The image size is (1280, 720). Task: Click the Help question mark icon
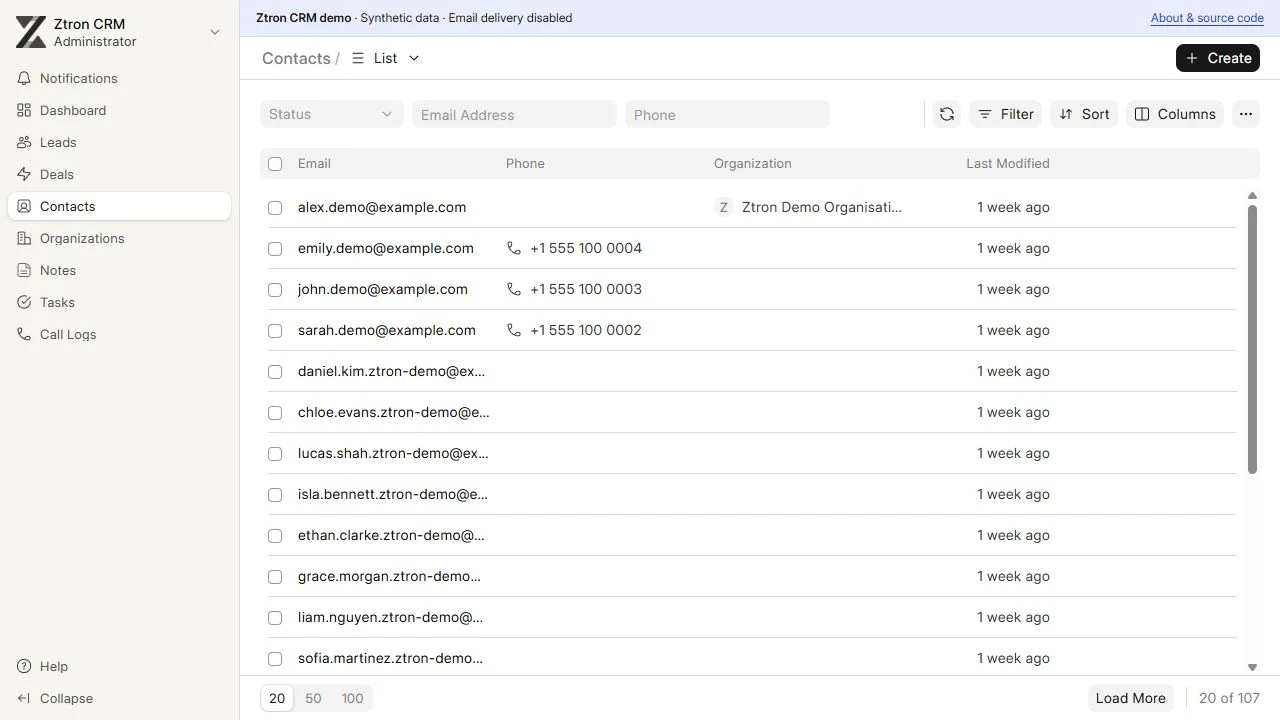24,666
